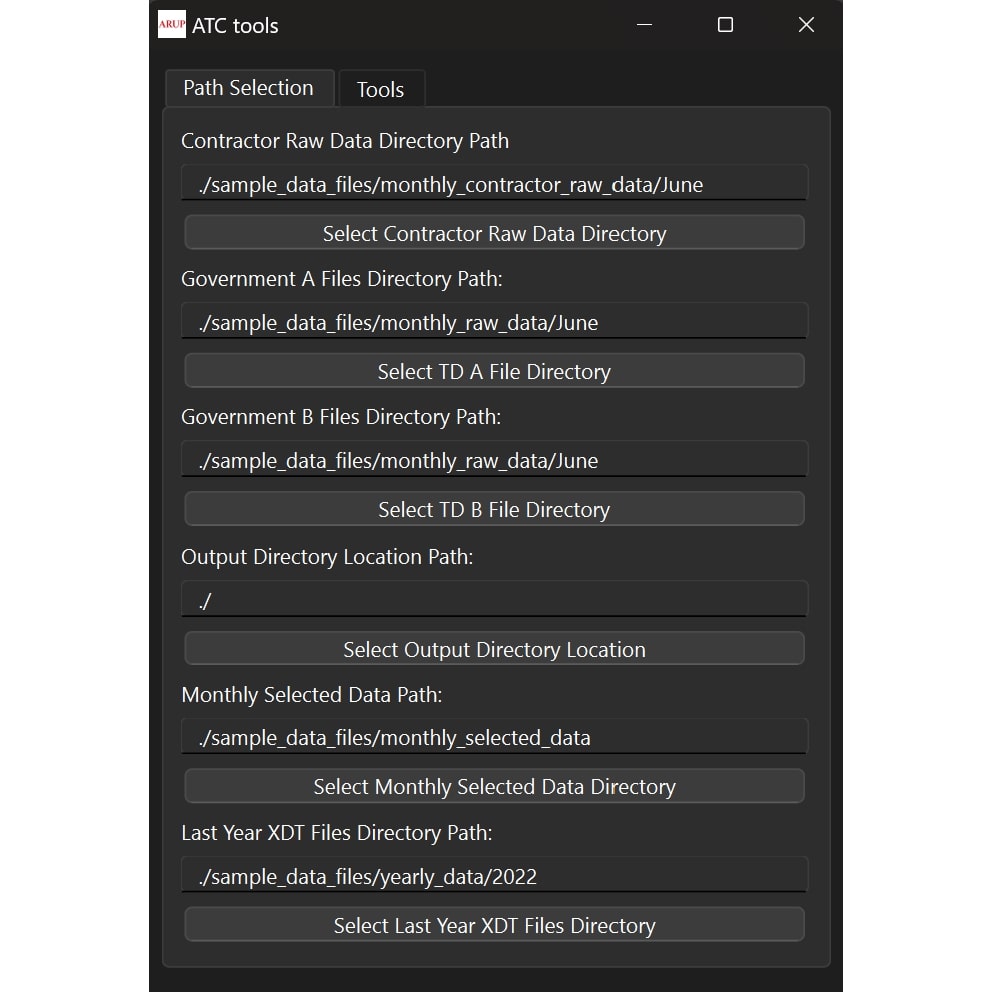Maximize the ATC tools window
The height and width of the screenshot is (992, 992).
coord(725,25)
